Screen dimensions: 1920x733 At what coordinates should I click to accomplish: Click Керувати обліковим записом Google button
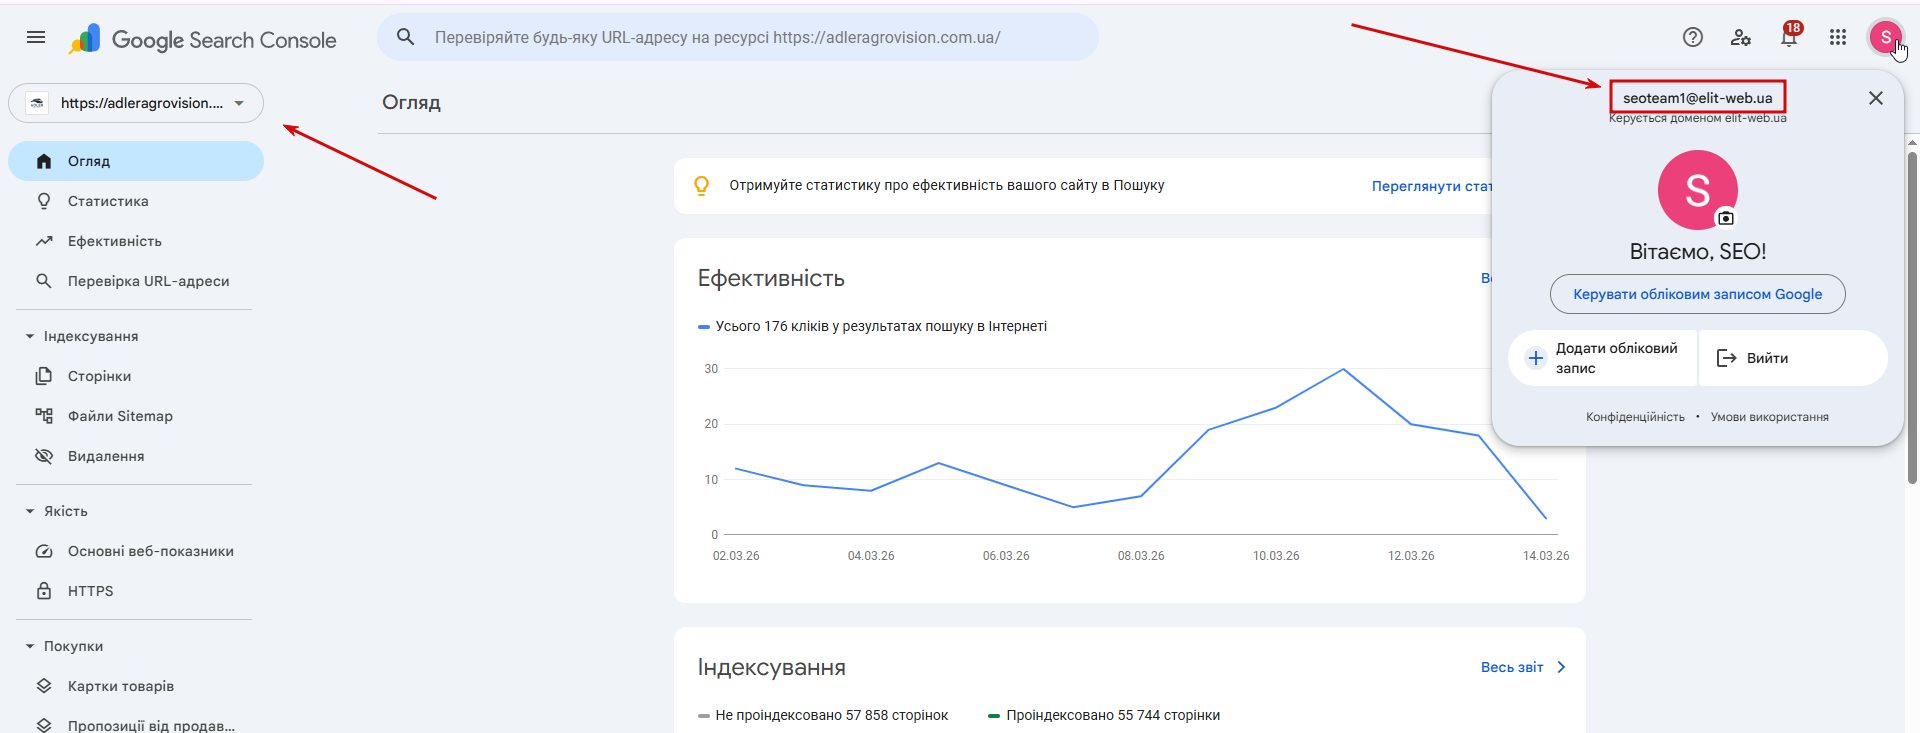coord(1697,294)
